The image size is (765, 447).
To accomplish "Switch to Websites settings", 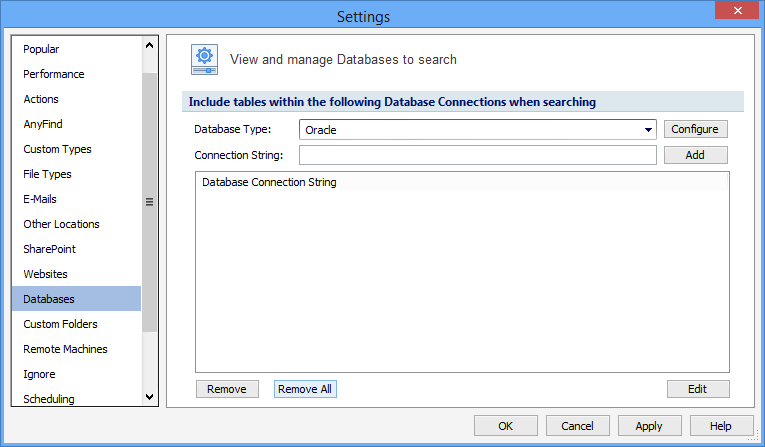I will click(45, 274).
